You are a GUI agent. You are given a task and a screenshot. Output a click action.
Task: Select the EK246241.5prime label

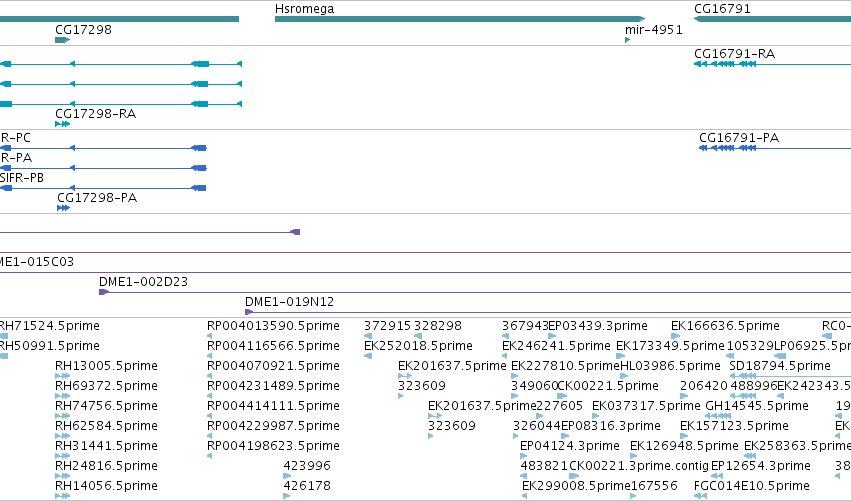tap(556, 346)
